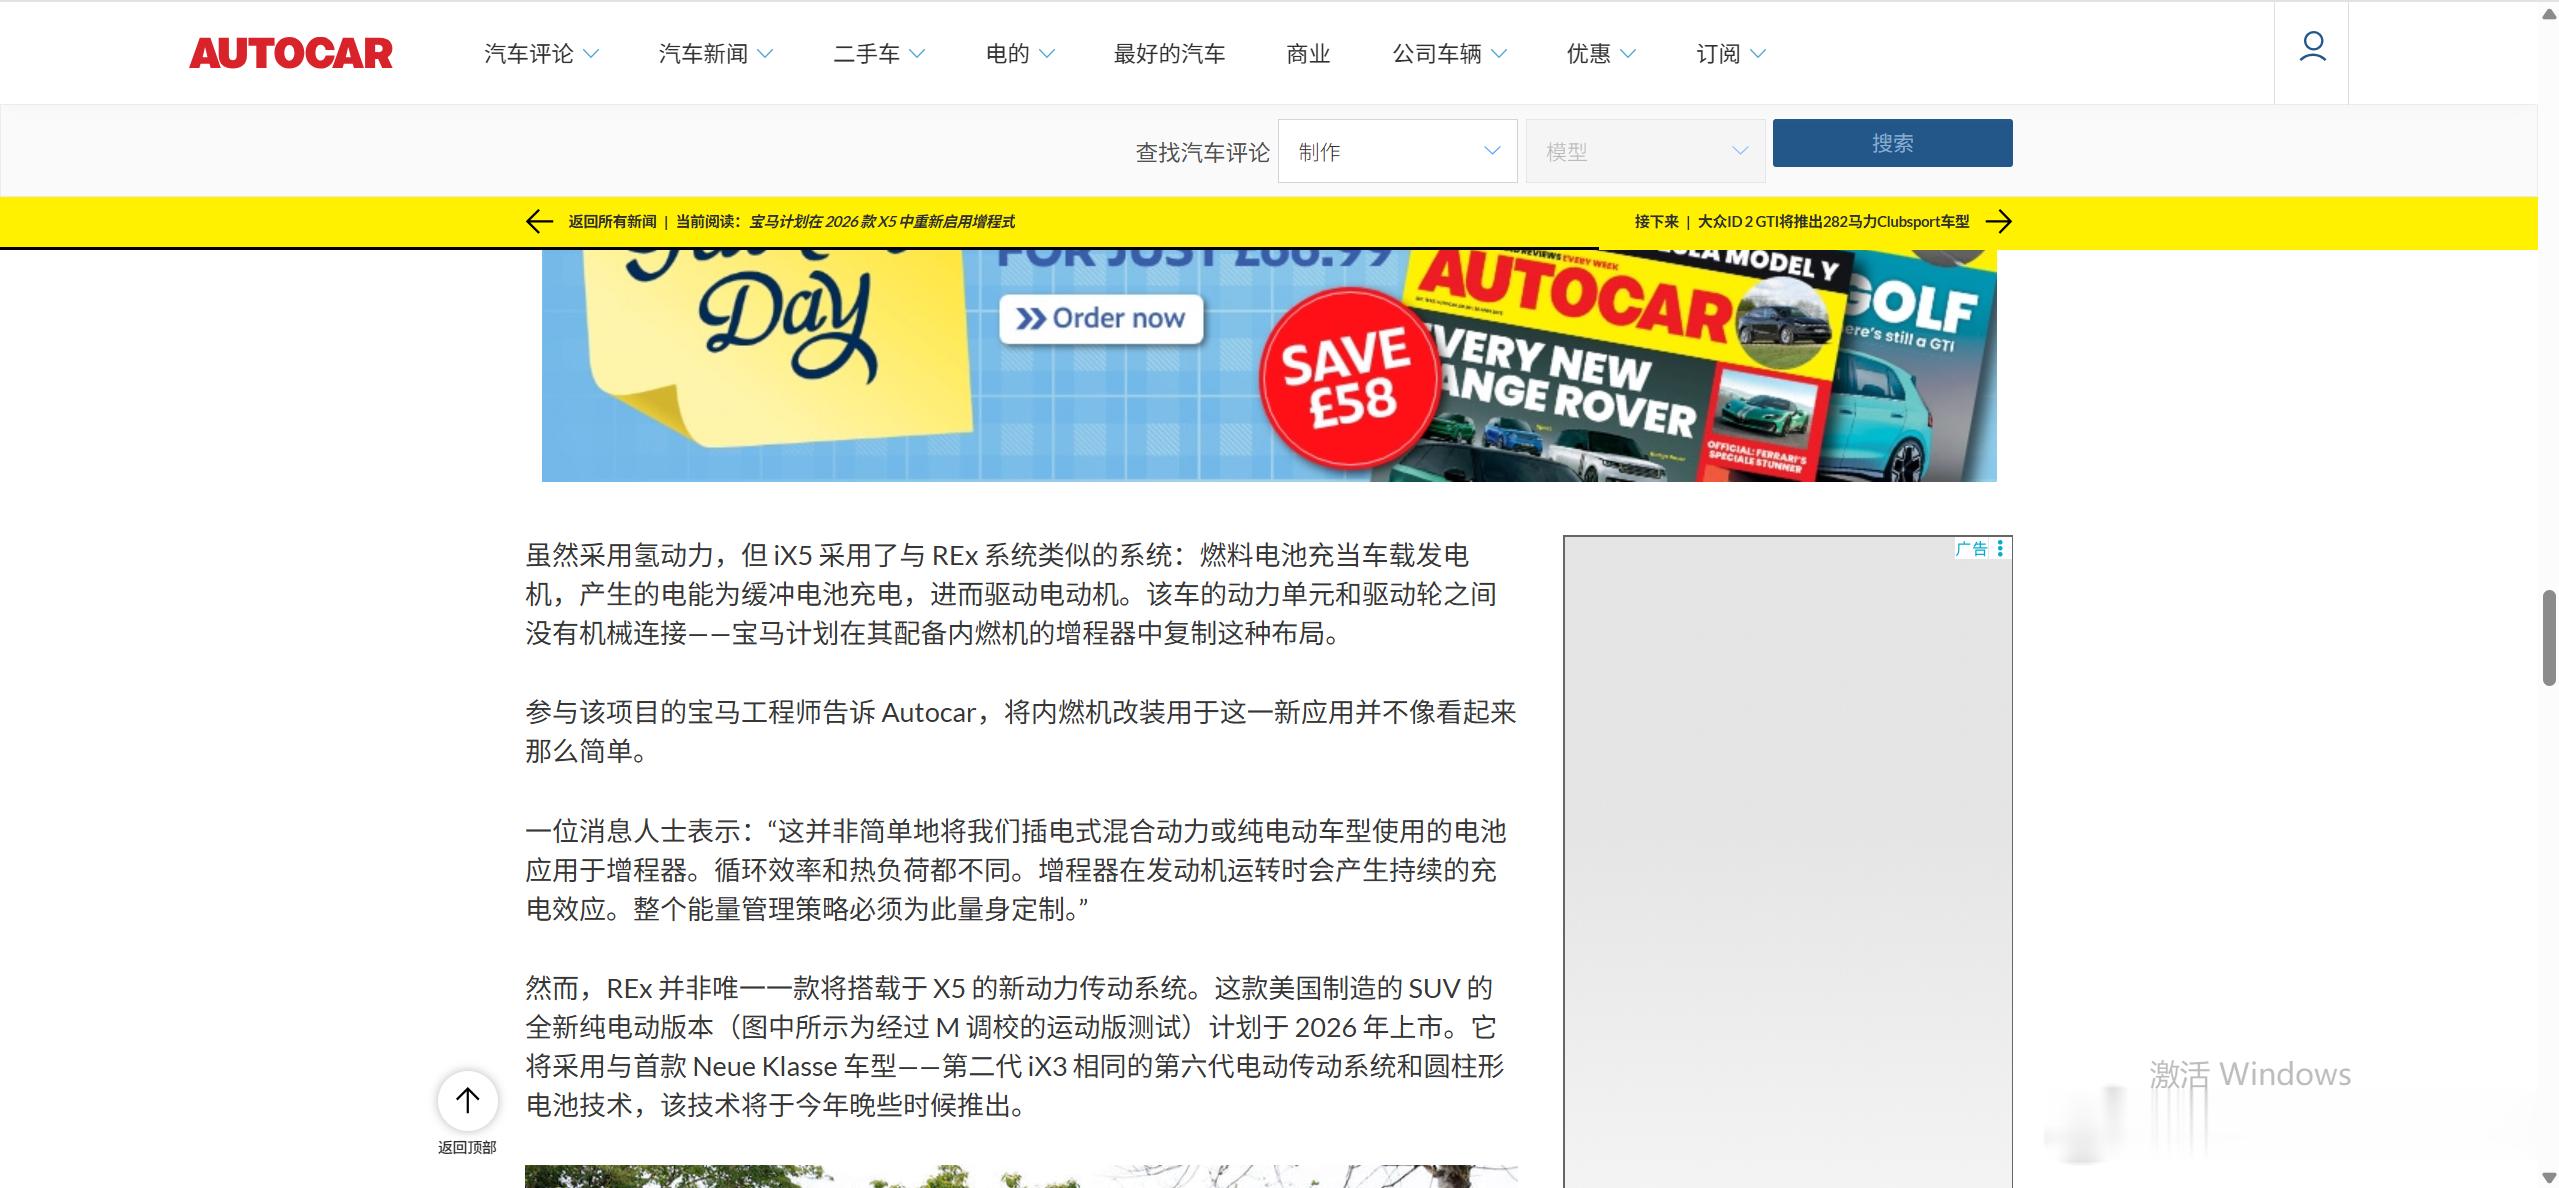Click the paragraph starting 参与该项目的宝马工程师

tap(1021, 731)
